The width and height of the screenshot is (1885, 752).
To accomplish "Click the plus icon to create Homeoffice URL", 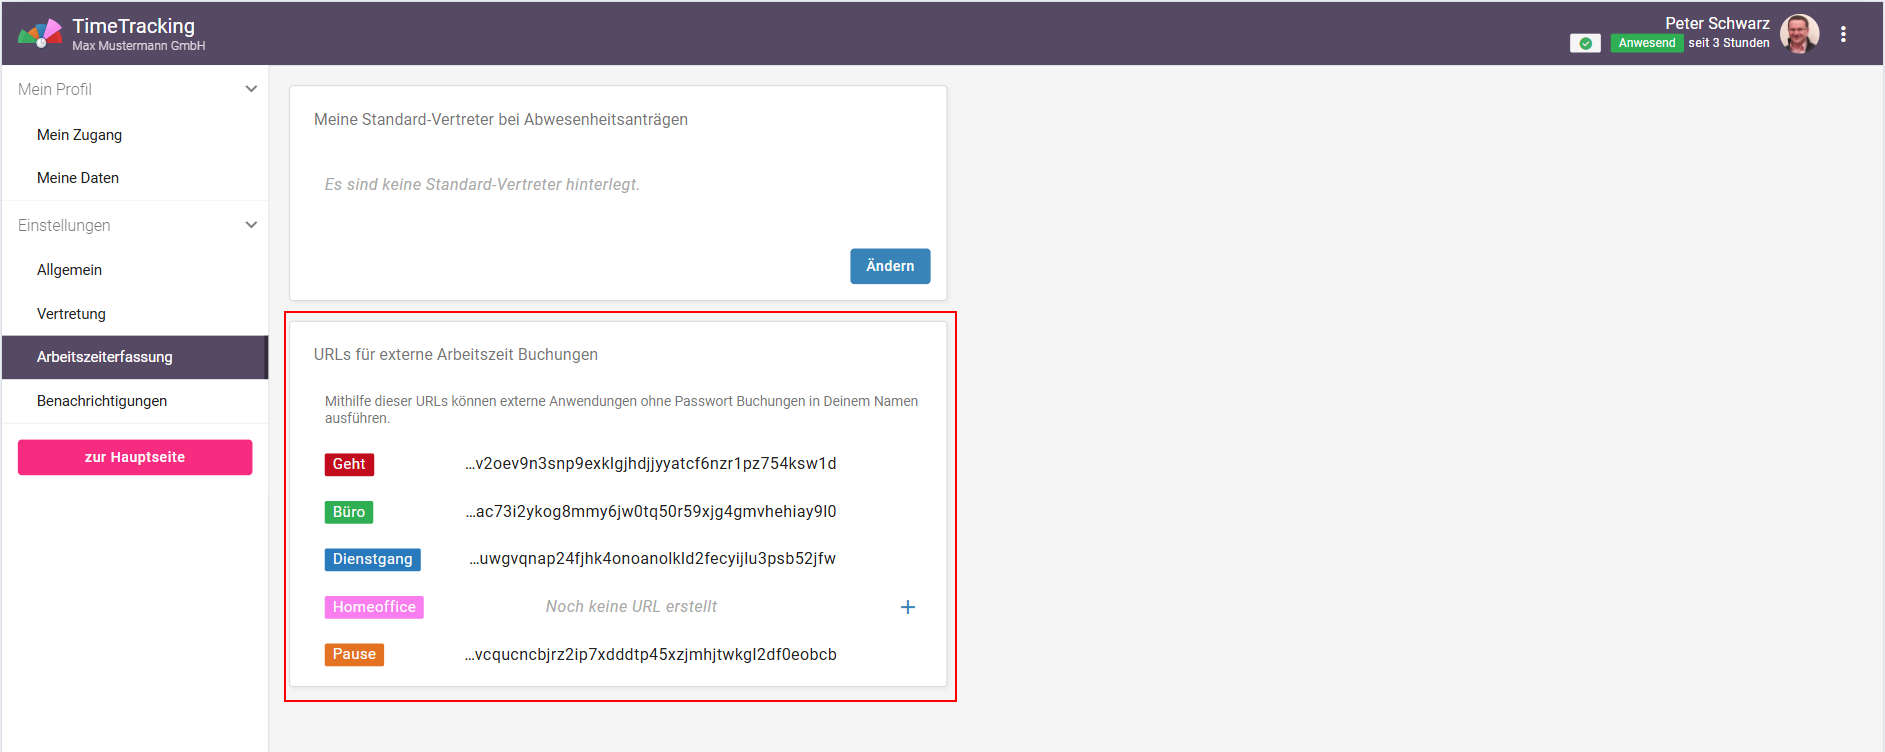I will (908, 607).
